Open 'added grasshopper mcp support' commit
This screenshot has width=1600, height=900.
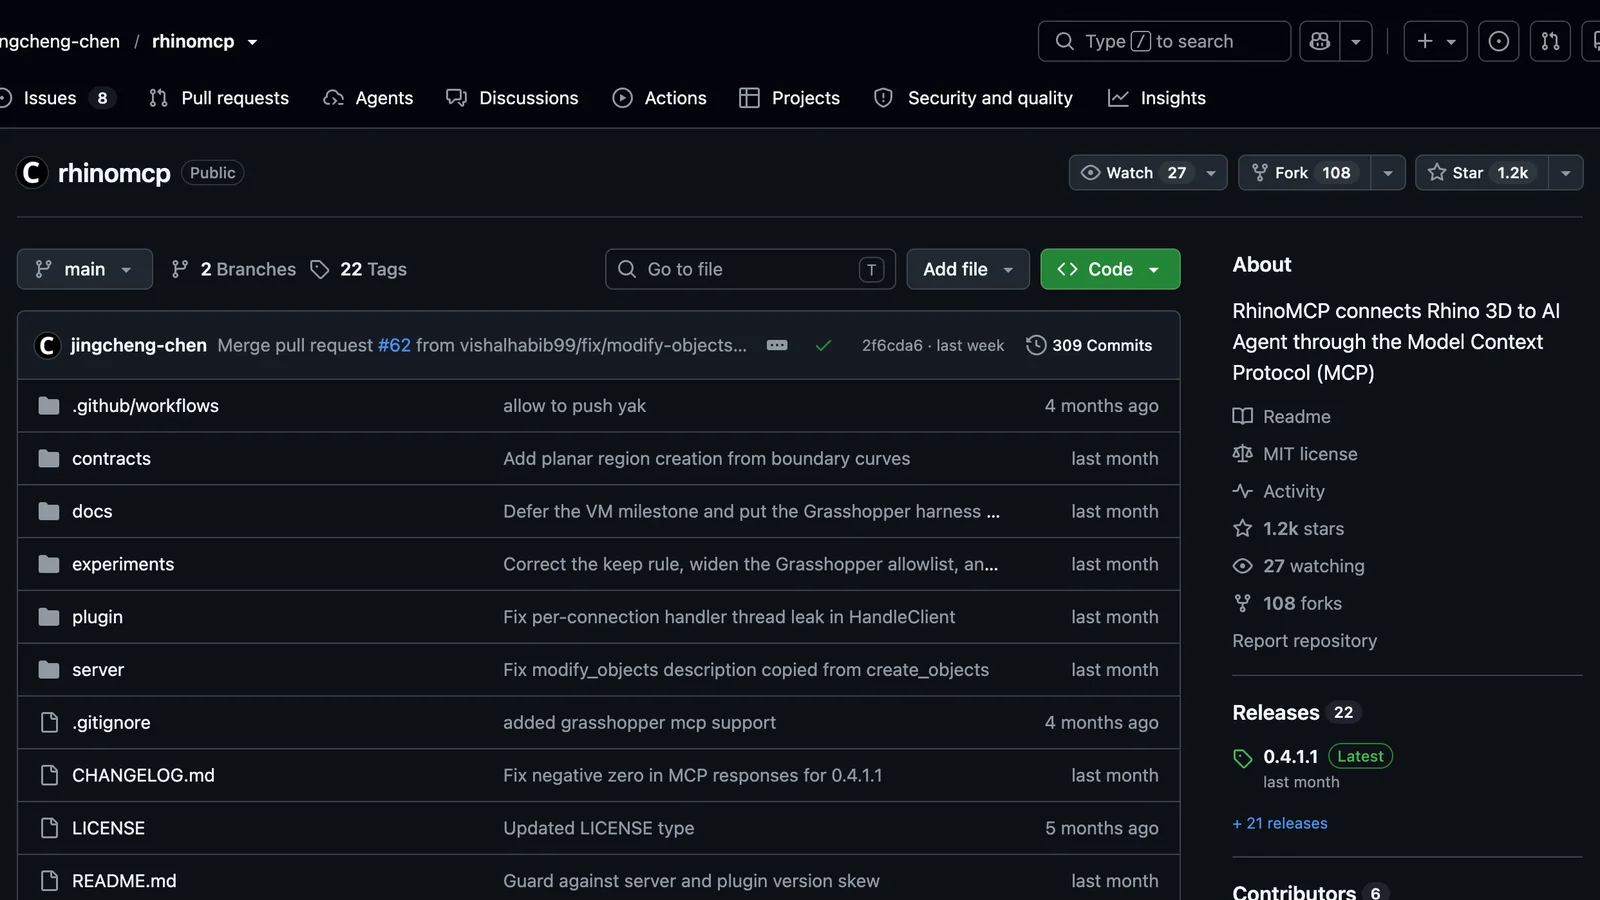pos(639,722)
